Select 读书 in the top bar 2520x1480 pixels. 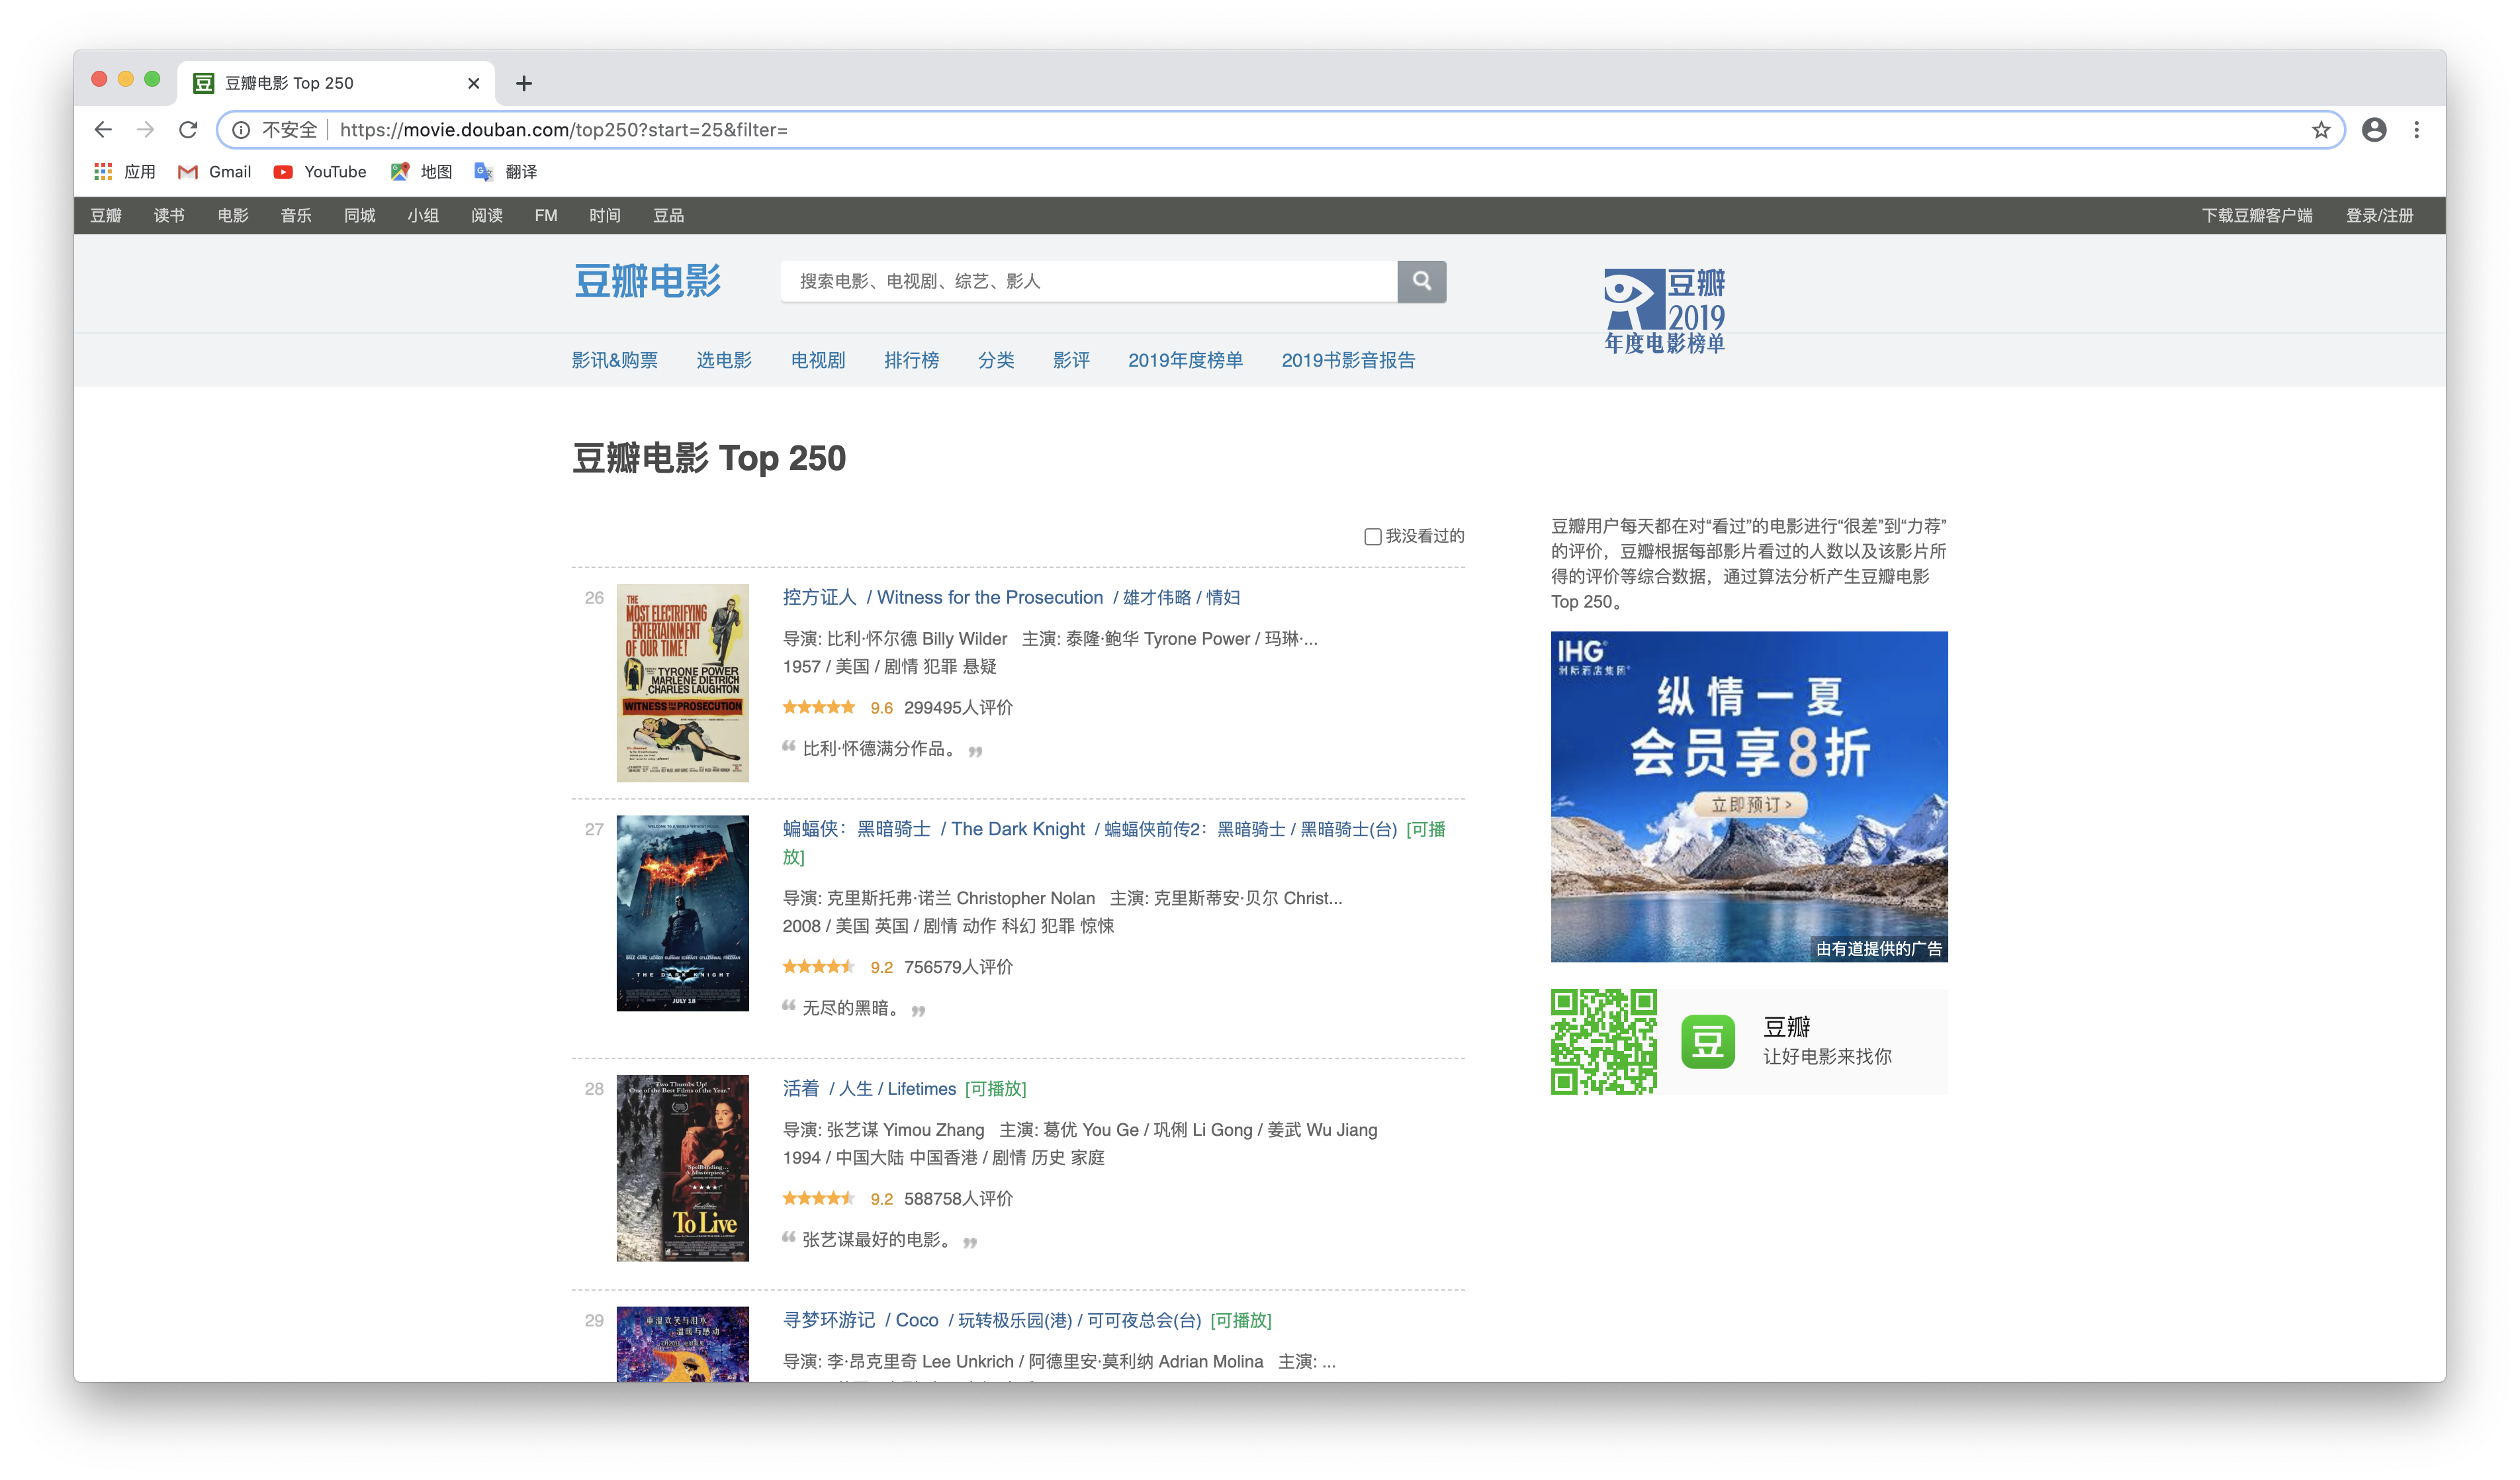point(169,216)
